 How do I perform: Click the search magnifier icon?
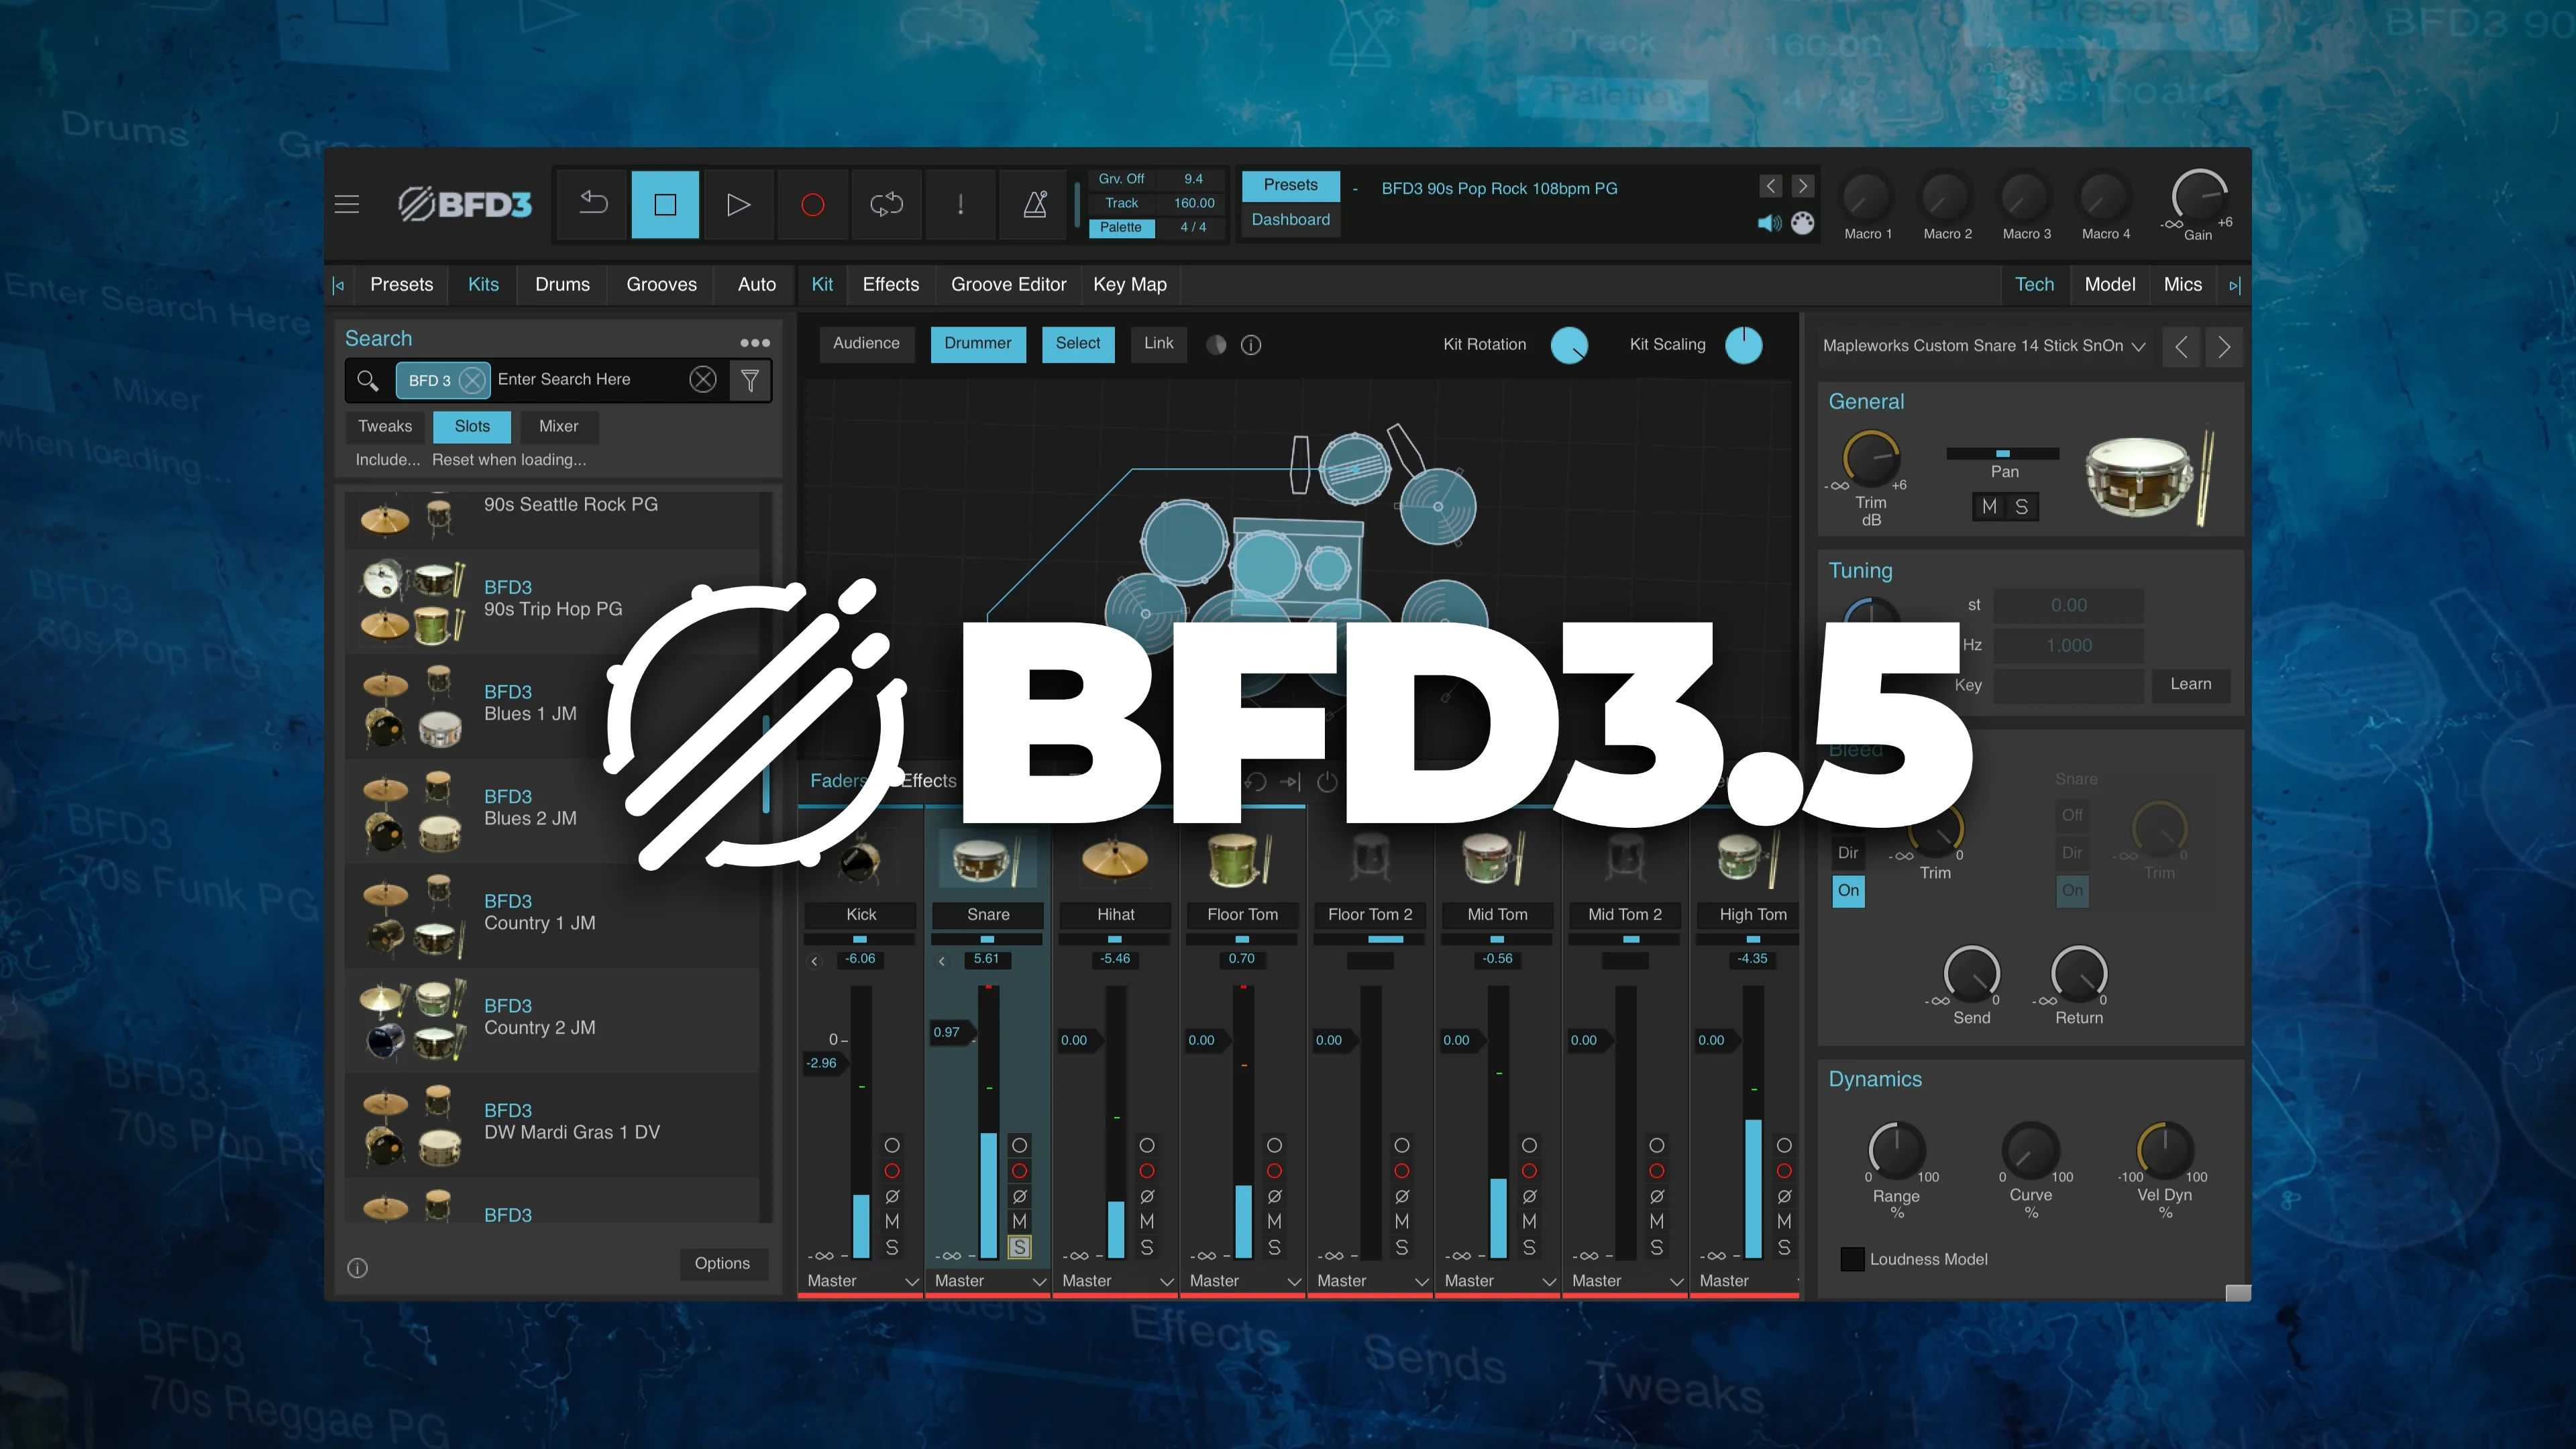coord(367,380)
